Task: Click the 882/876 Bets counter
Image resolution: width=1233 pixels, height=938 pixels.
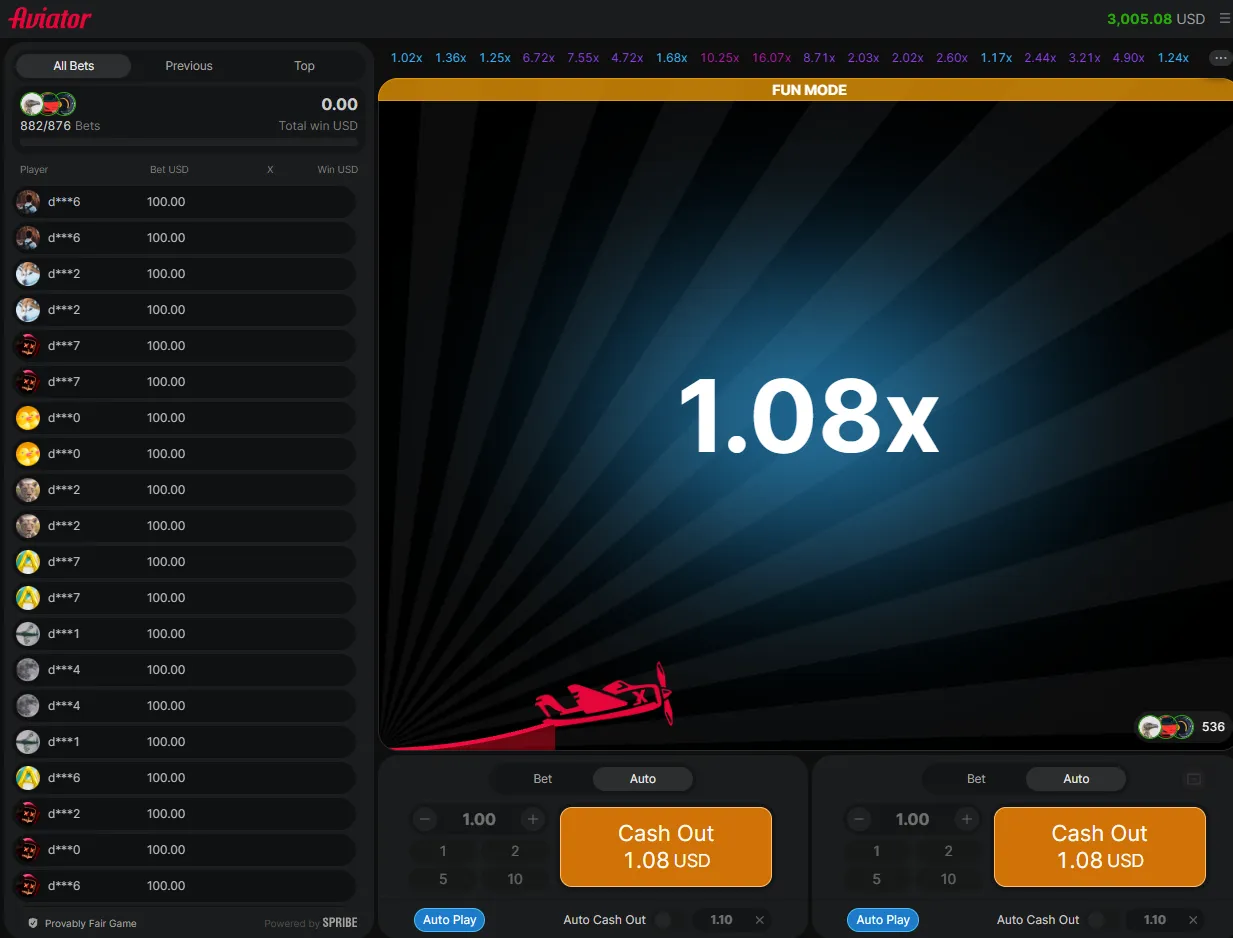Action: tap(60, 126)
